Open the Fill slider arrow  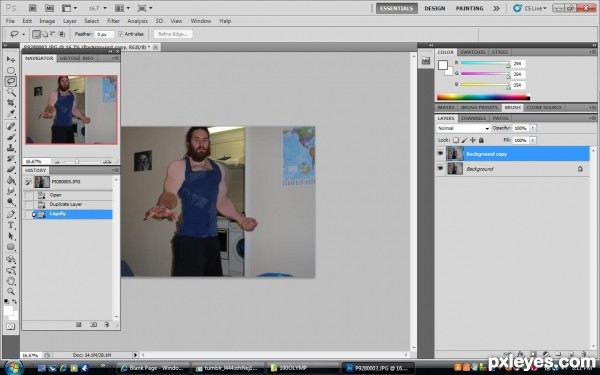pos(533,140)
